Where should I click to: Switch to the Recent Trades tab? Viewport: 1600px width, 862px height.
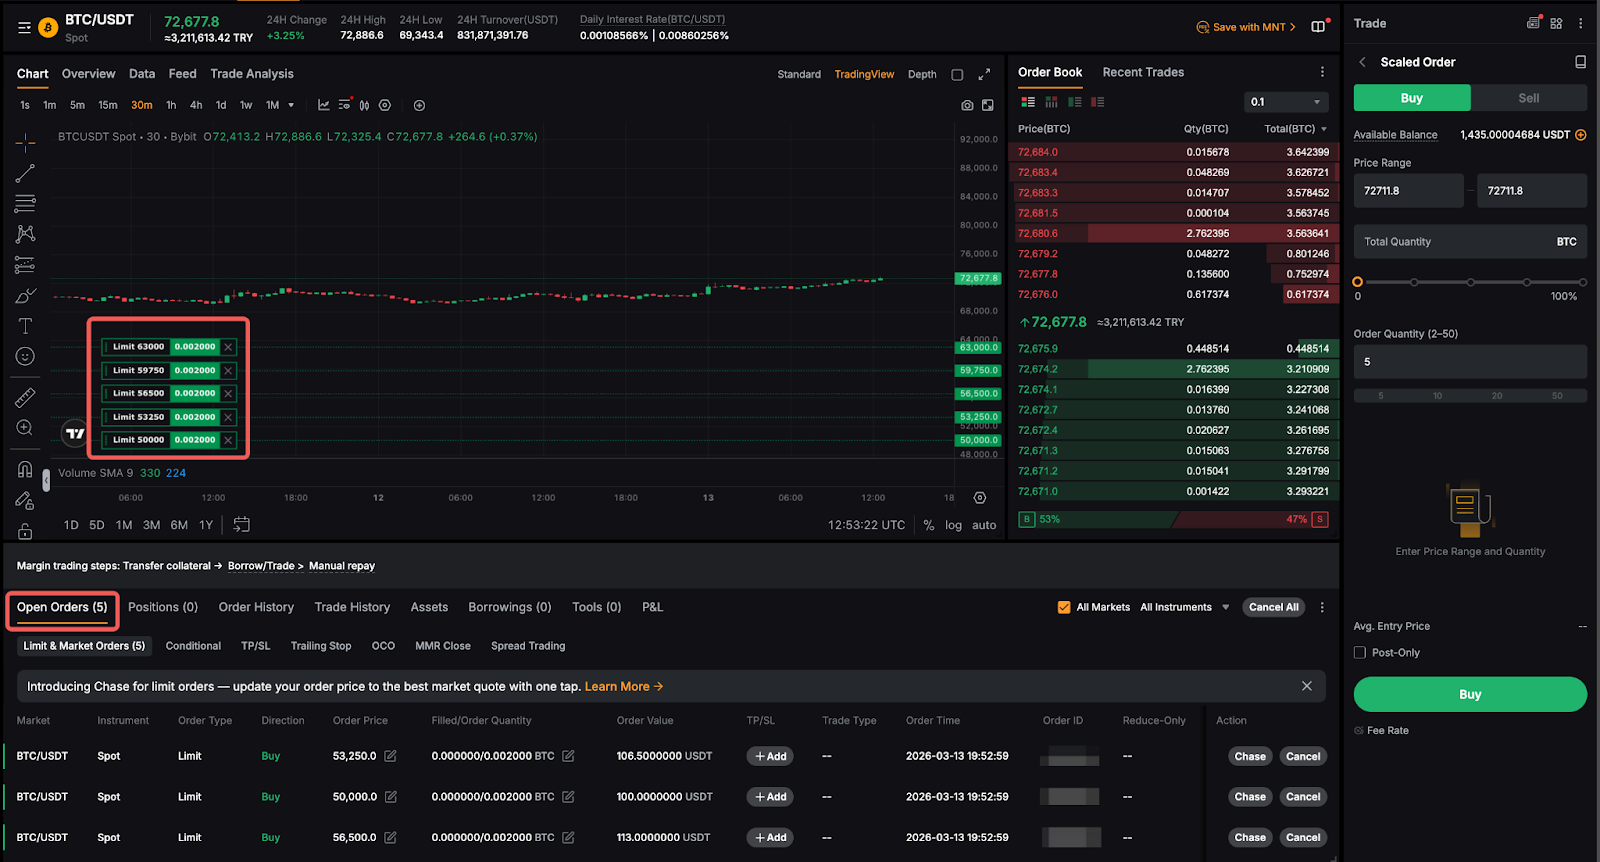(x=1143, y=72)
